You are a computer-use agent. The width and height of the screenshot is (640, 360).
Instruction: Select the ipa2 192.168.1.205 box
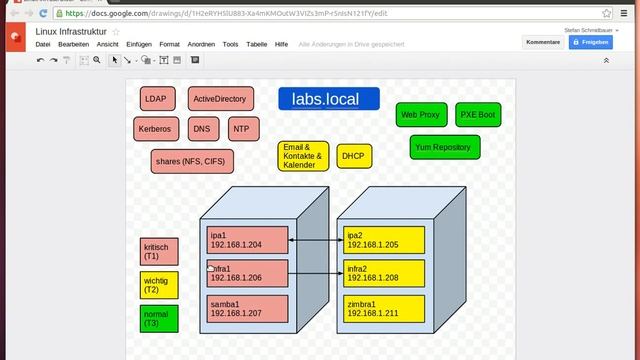tap(384, 240)
